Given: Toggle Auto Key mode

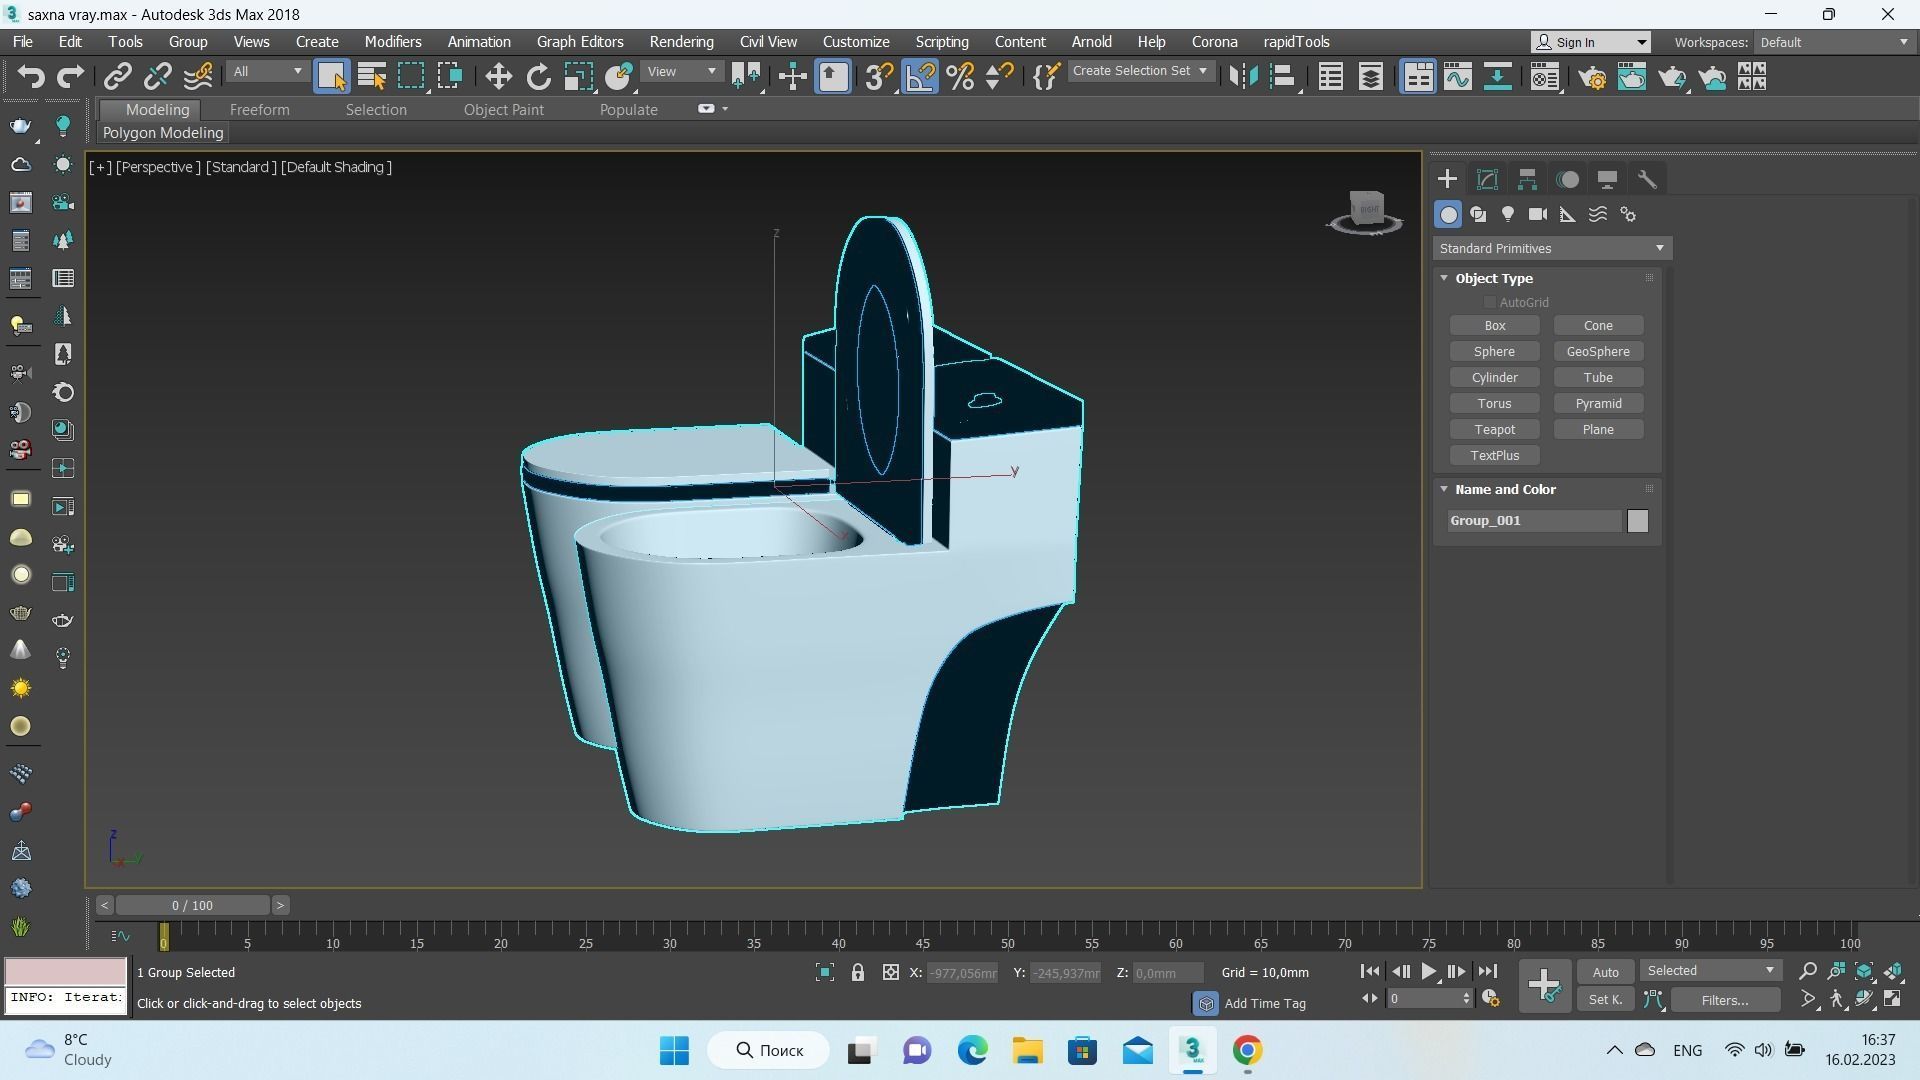Looking at the screenshot, I should tap(1605, 972).
